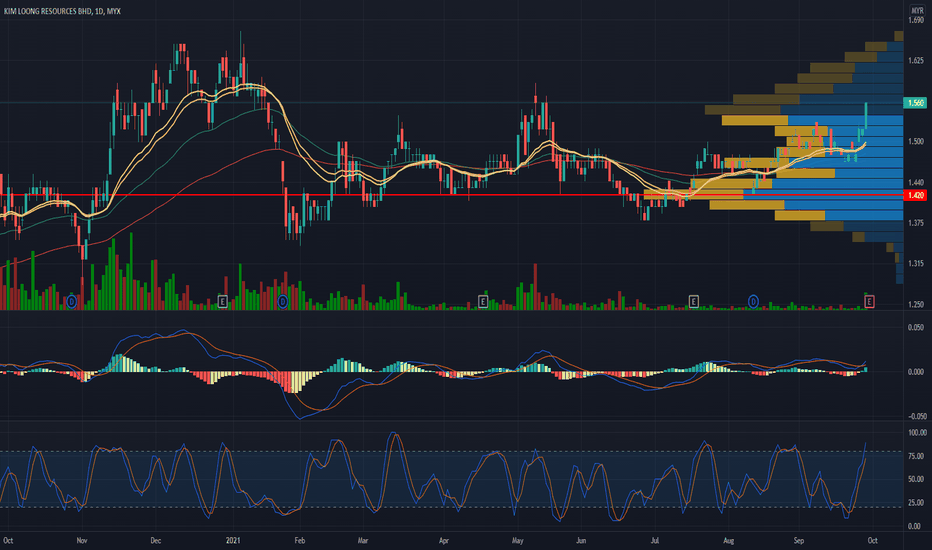
Task: Select the green 1.560 current price label
Action: [915, 103]
